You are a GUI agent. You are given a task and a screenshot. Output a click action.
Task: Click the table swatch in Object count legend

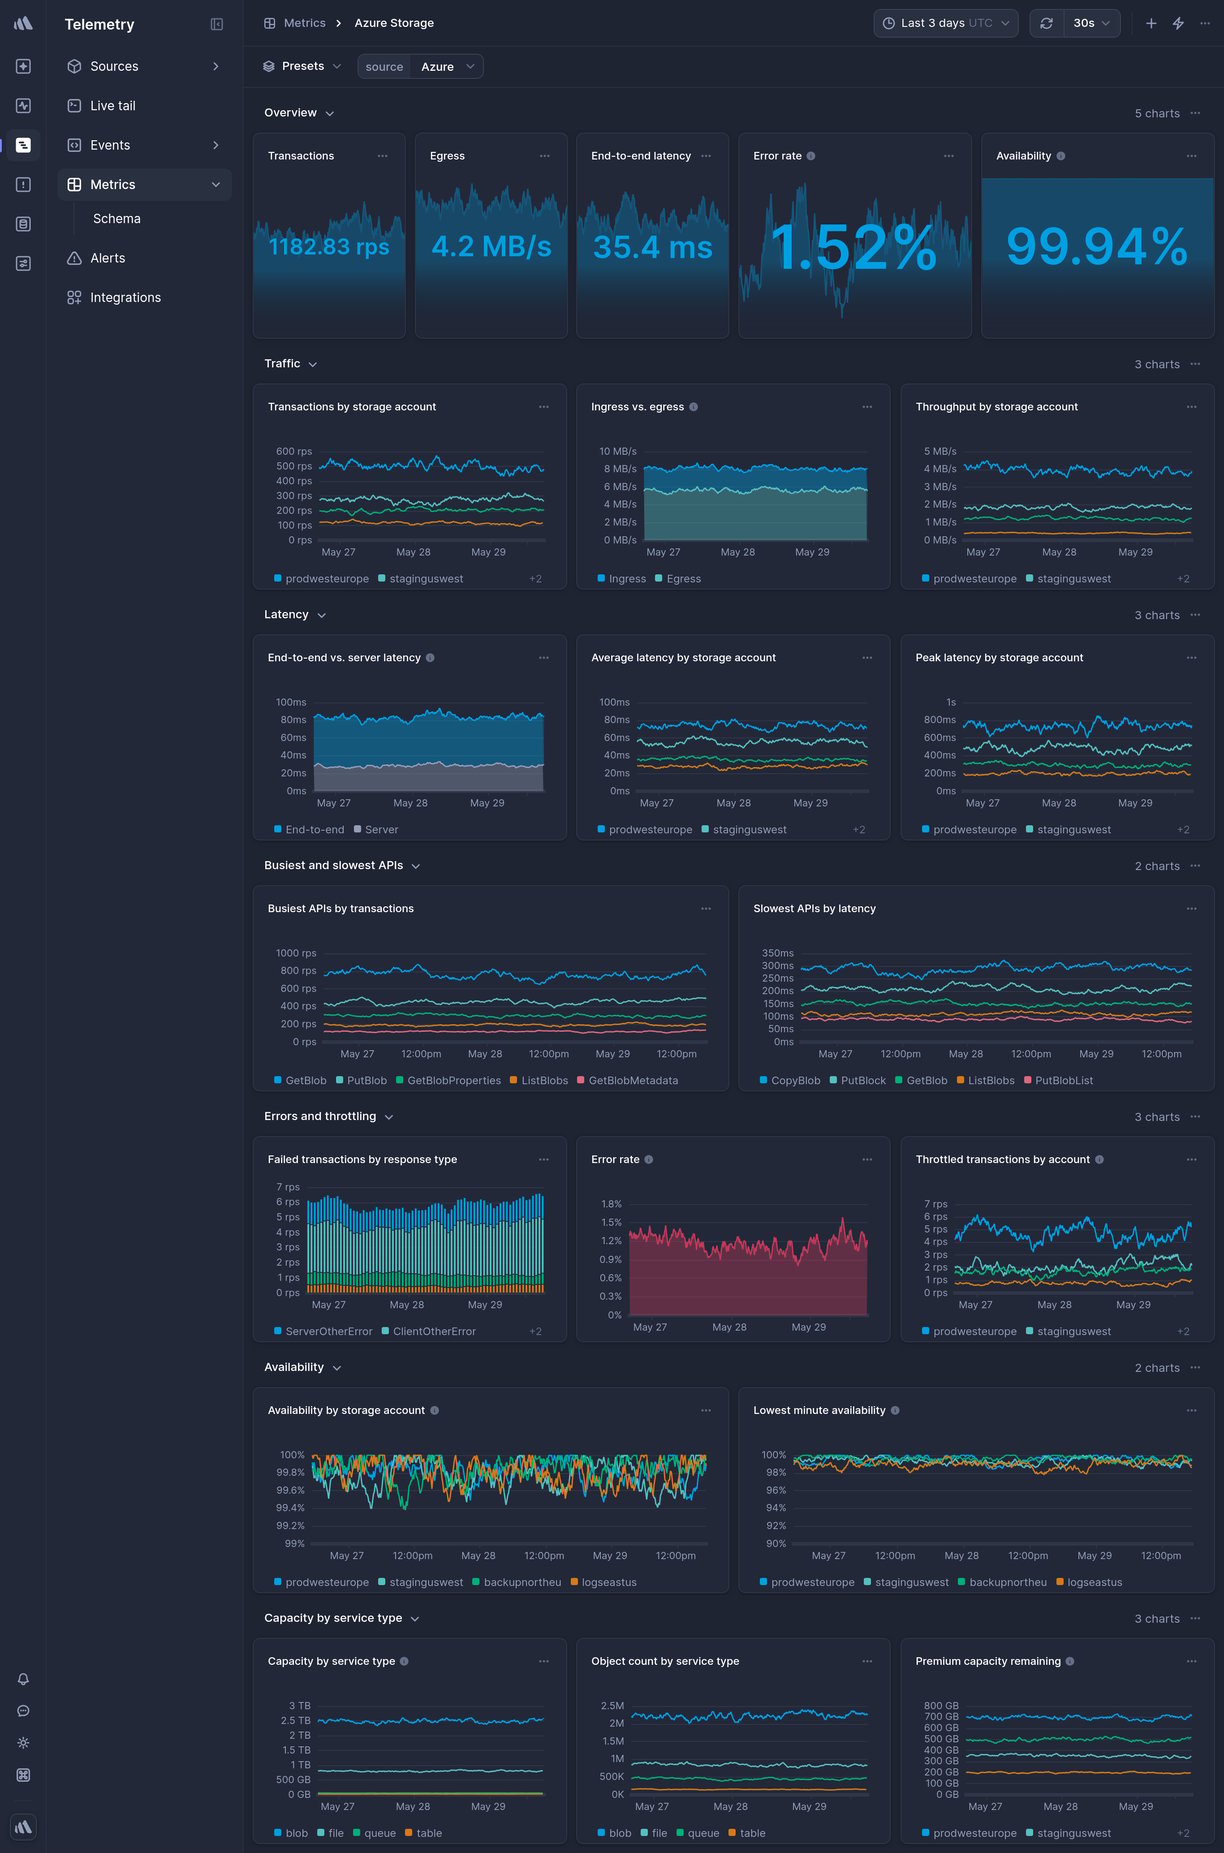pos(733,1833)
